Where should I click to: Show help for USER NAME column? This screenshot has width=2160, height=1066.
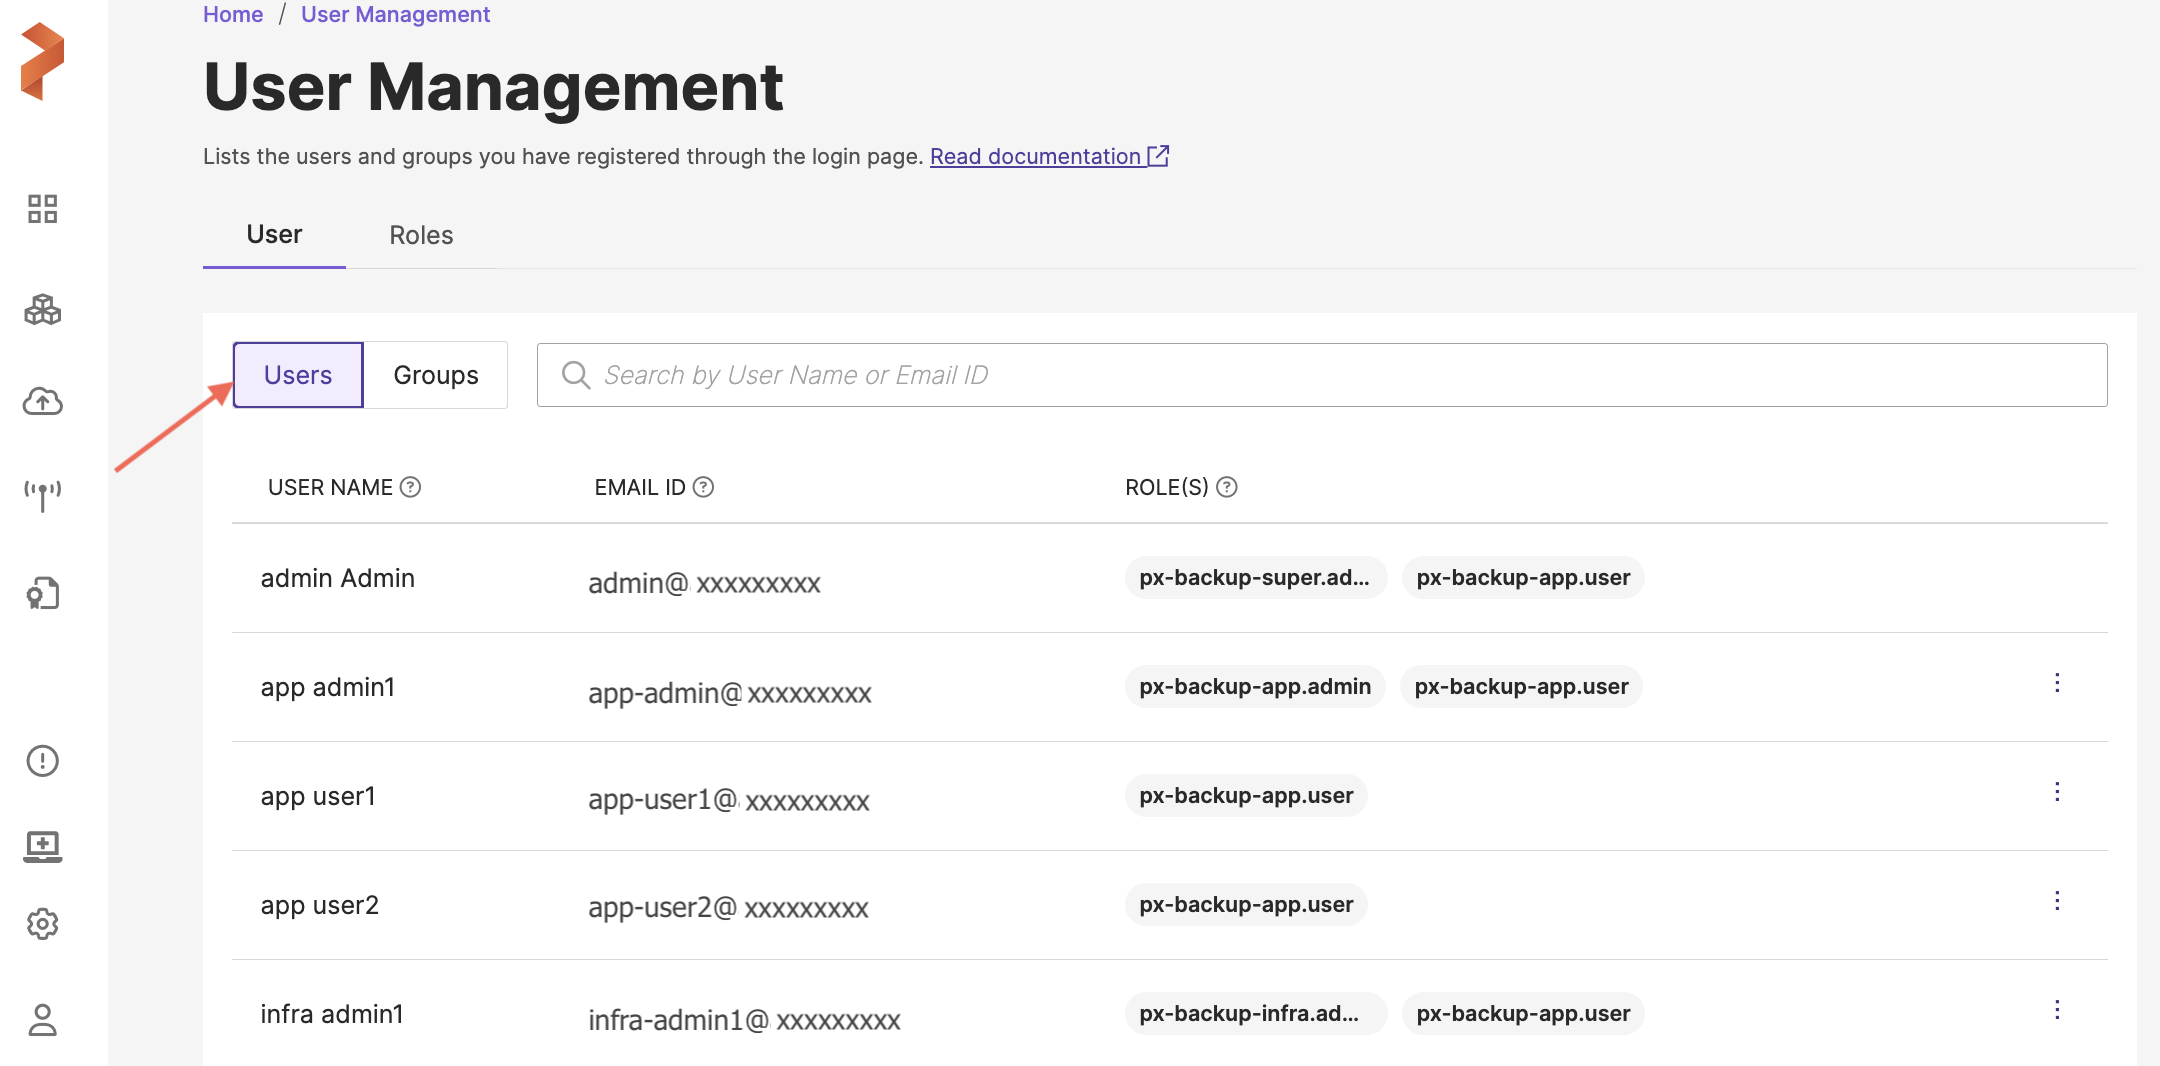point(410,487)
